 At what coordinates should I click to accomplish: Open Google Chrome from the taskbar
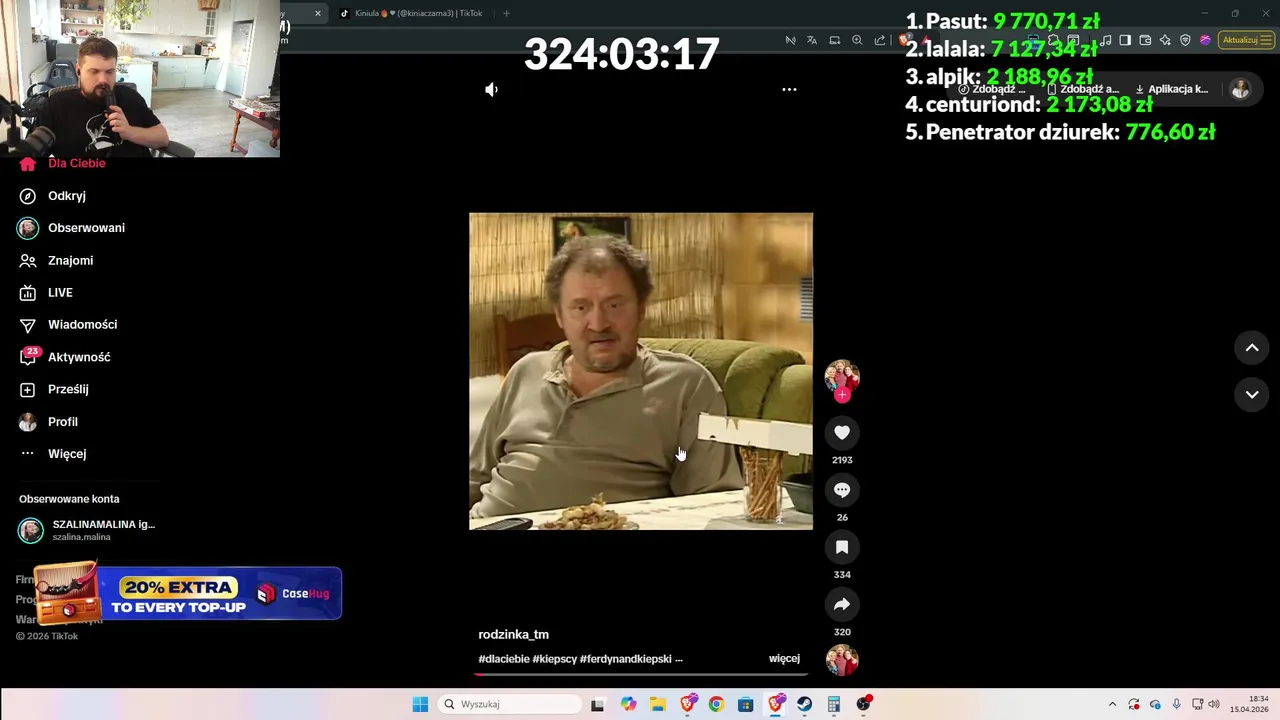click(716, 704)
